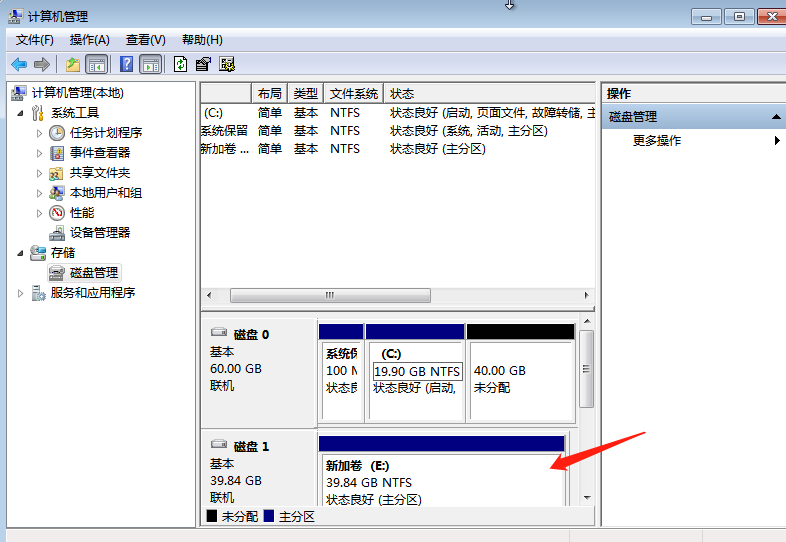Click 60.00 GB size label of 磁盘 0

coord(236,369)
